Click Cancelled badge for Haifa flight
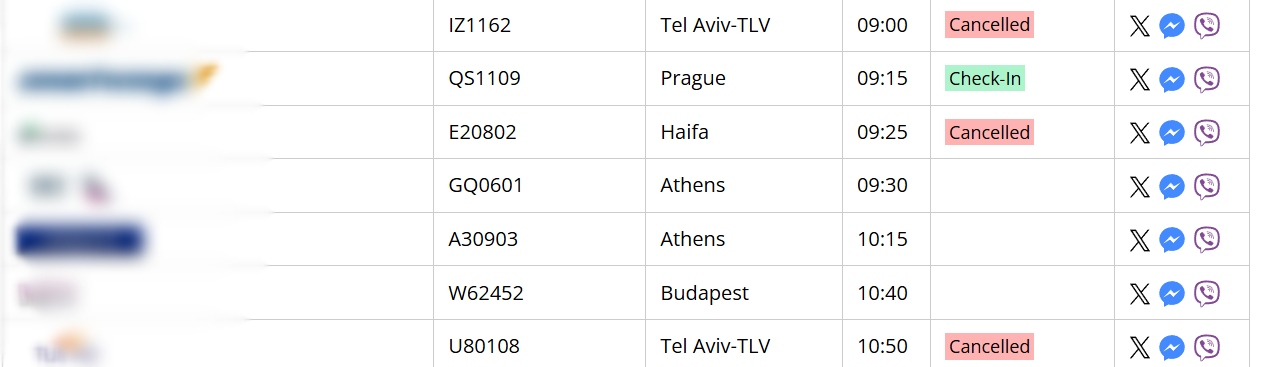Image resolution: width=1262 pixels, height=367 pixels. (x=989, y=132)
